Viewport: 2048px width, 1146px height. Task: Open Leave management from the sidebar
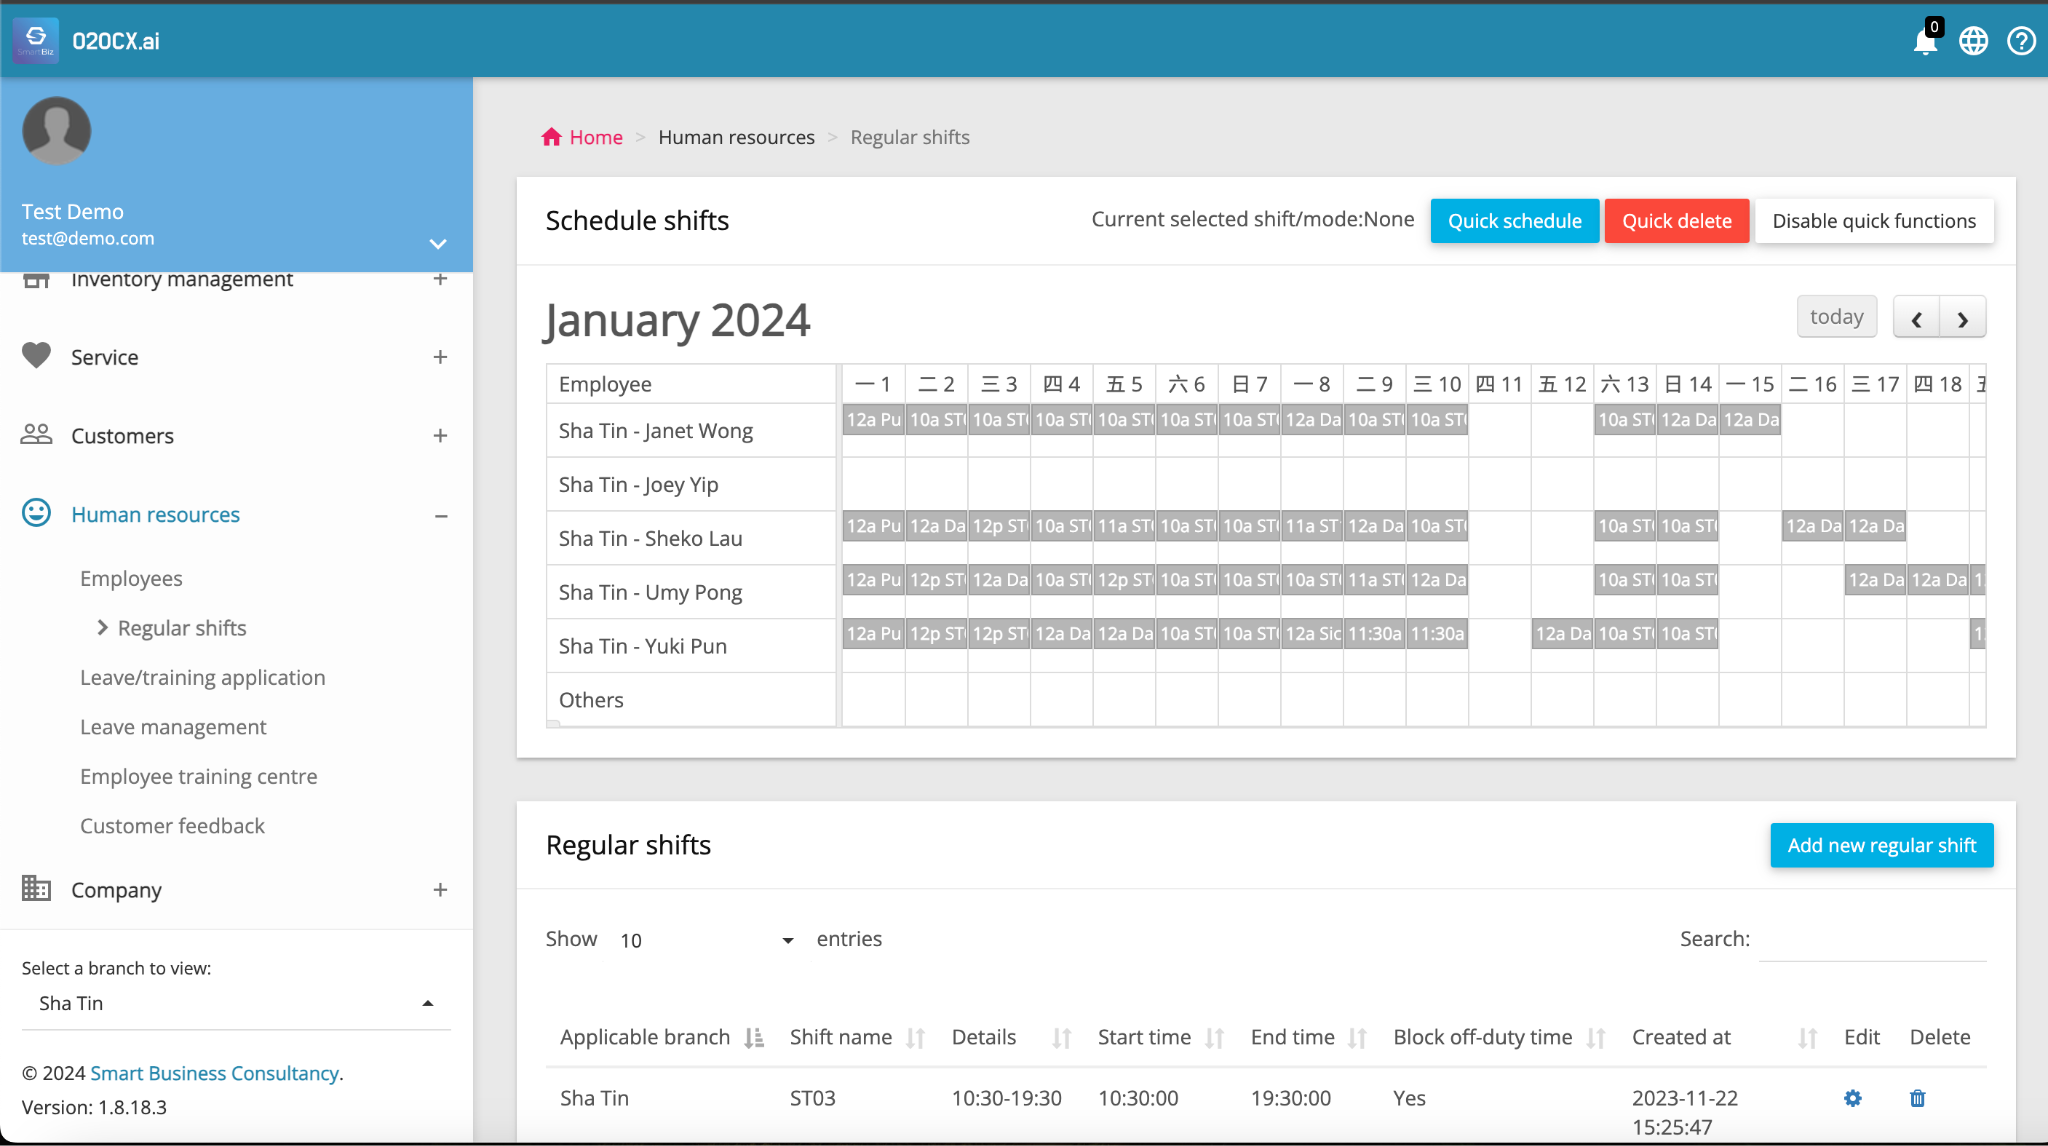click(x=173, y=726)
